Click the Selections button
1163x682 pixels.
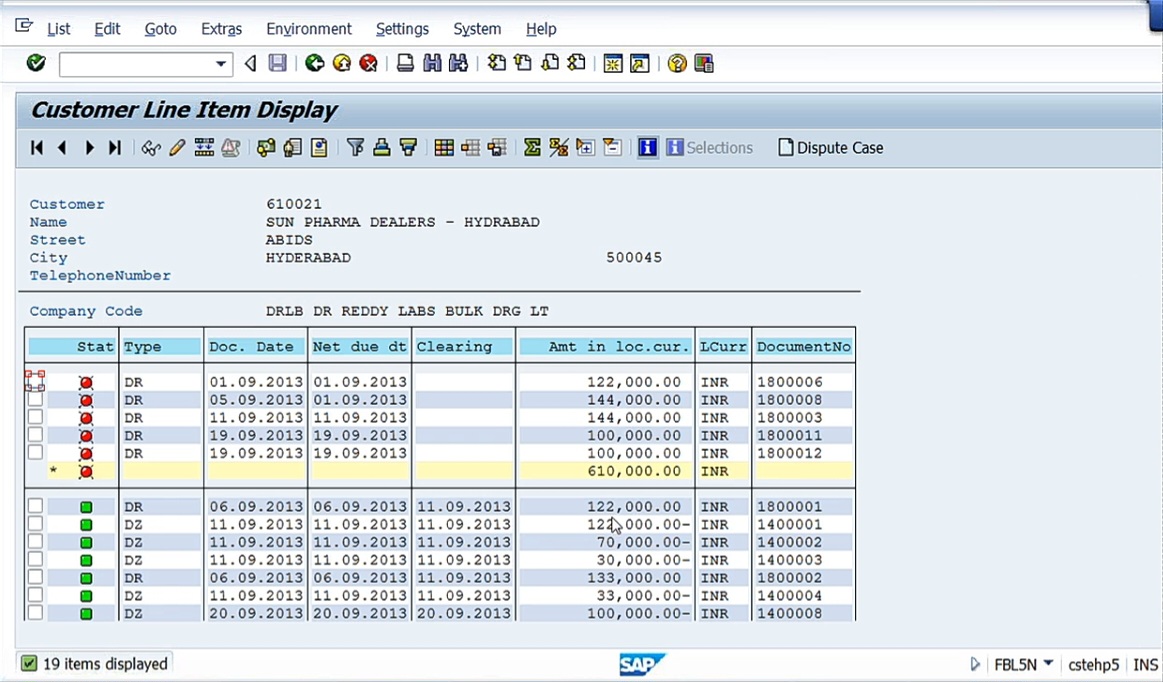pos(710,148)
